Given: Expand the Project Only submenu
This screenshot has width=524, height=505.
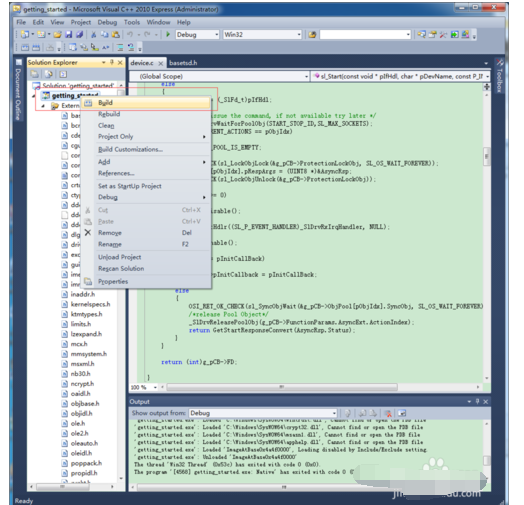Looking at the screenshot, I should [x=147, y=136].
